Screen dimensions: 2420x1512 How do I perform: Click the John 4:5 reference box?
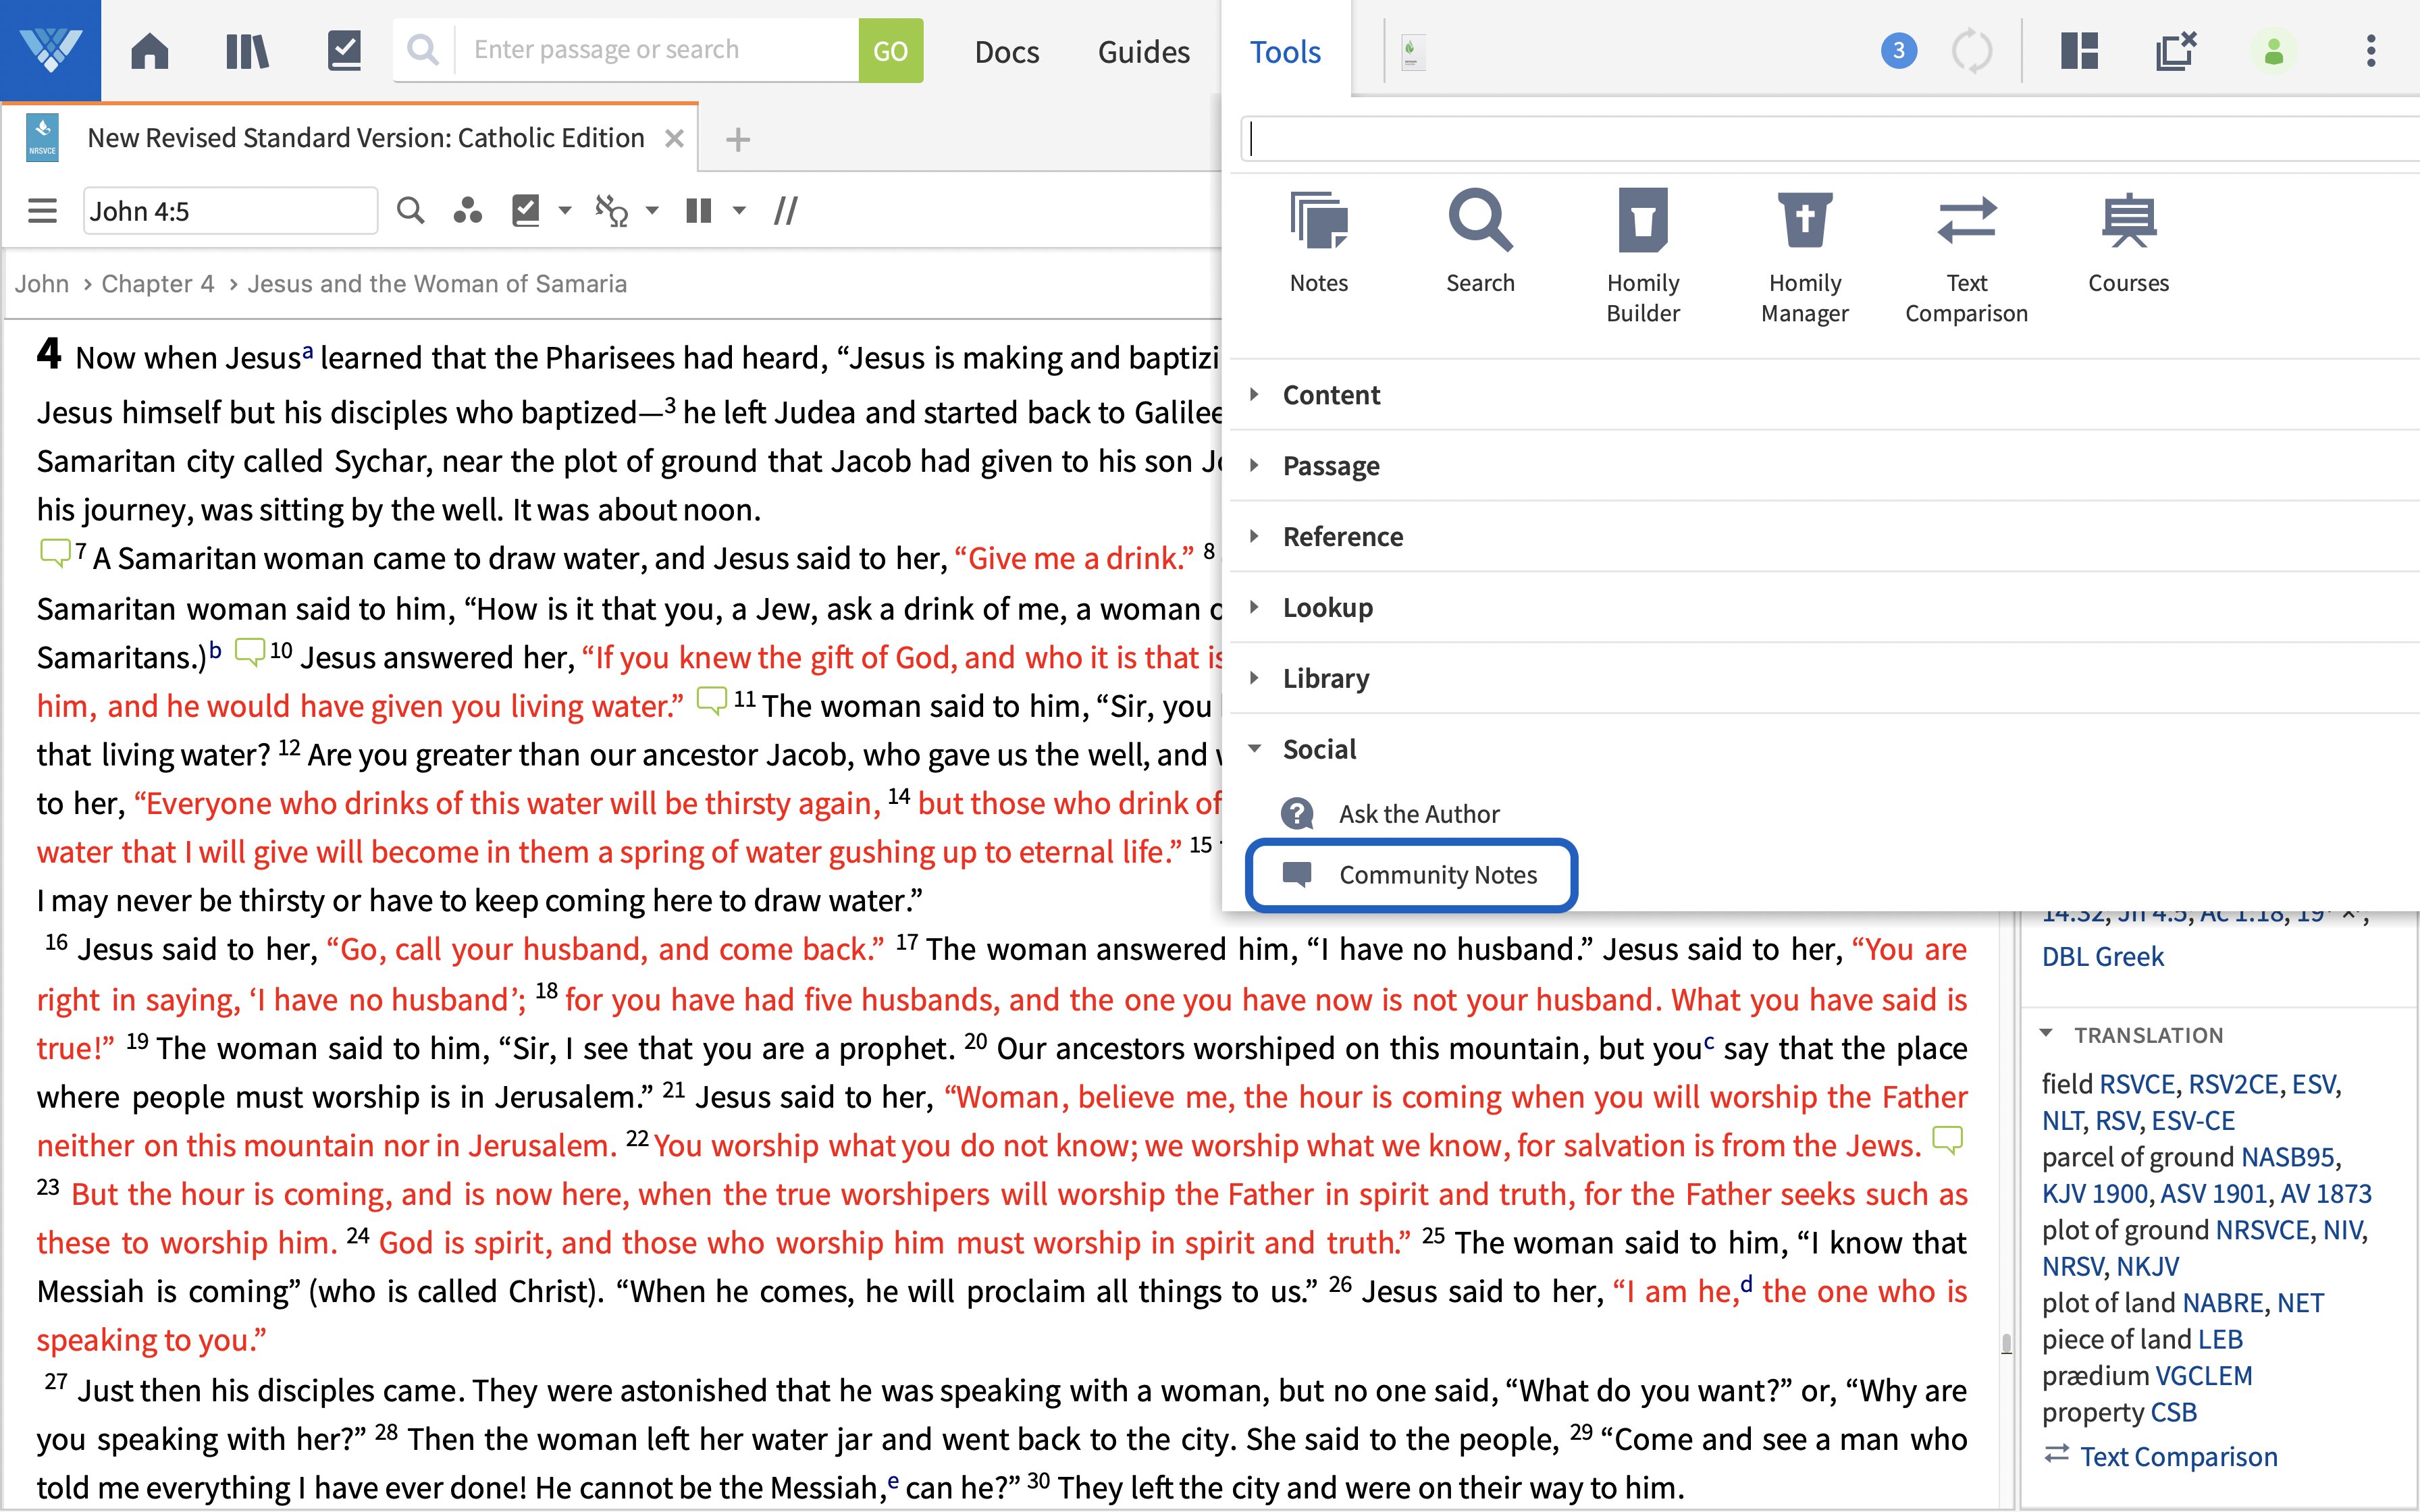coord(230,211)
